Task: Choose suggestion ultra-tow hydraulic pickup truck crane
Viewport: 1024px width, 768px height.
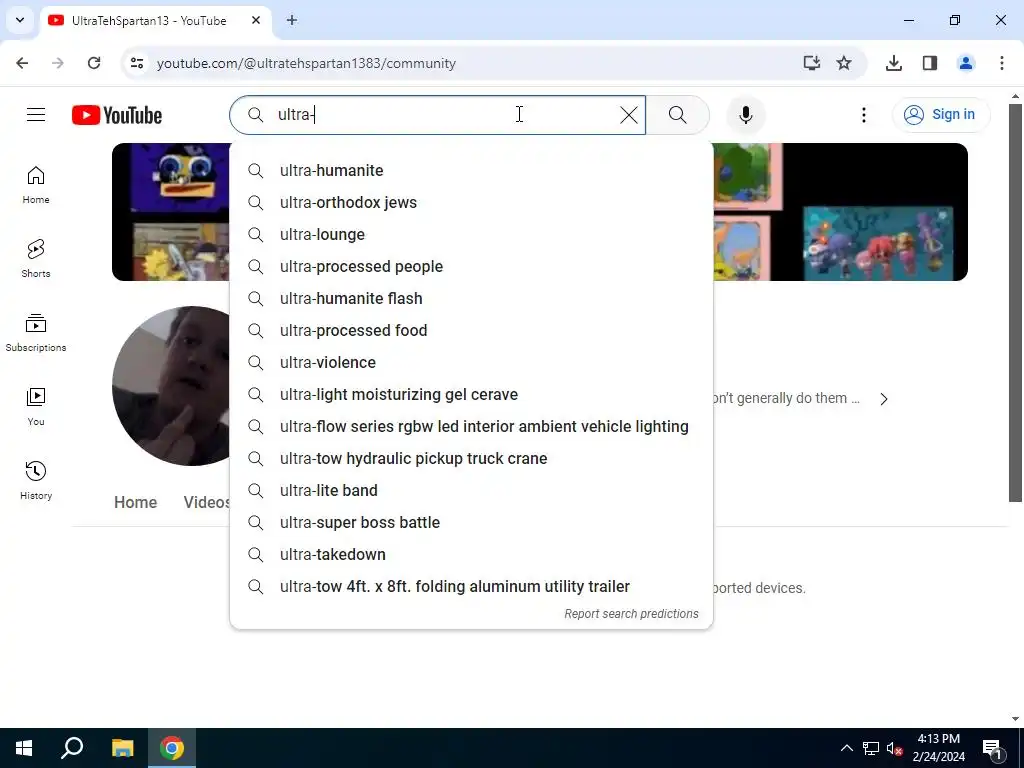Action: pos(472,458)
